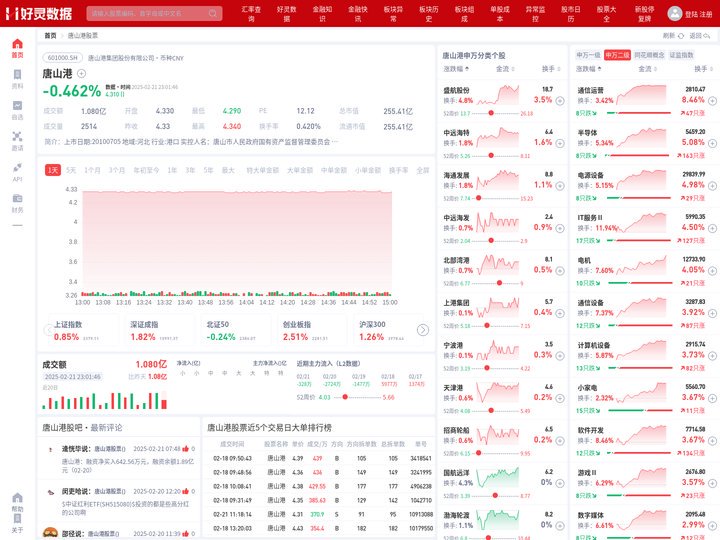
Task: Click the user avatar icon
Action: pos(675,13)
